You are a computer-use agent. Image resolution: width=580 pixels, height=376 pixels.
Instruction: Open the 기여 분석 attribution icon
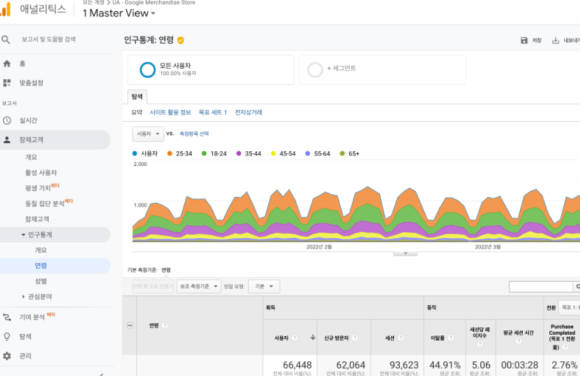tap(7, 317)
